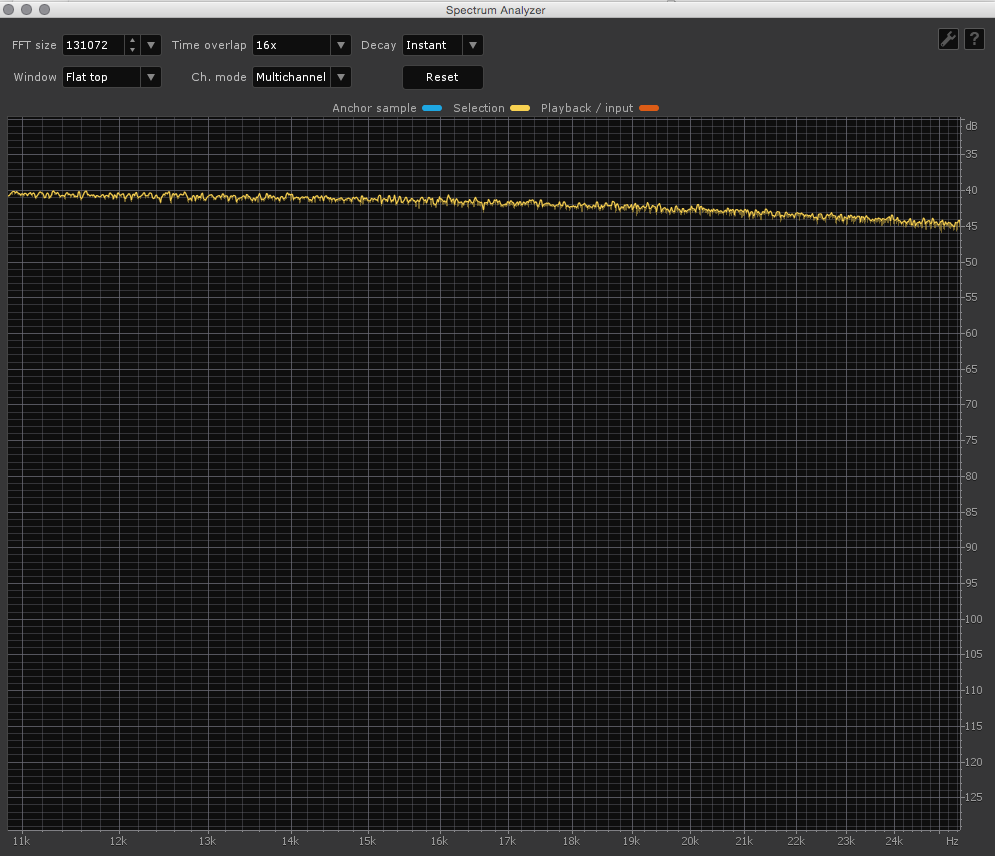This screenshot has width=995, height=856.
Task: Click the 15k frequency axis label
Action: tap(367, 841)
